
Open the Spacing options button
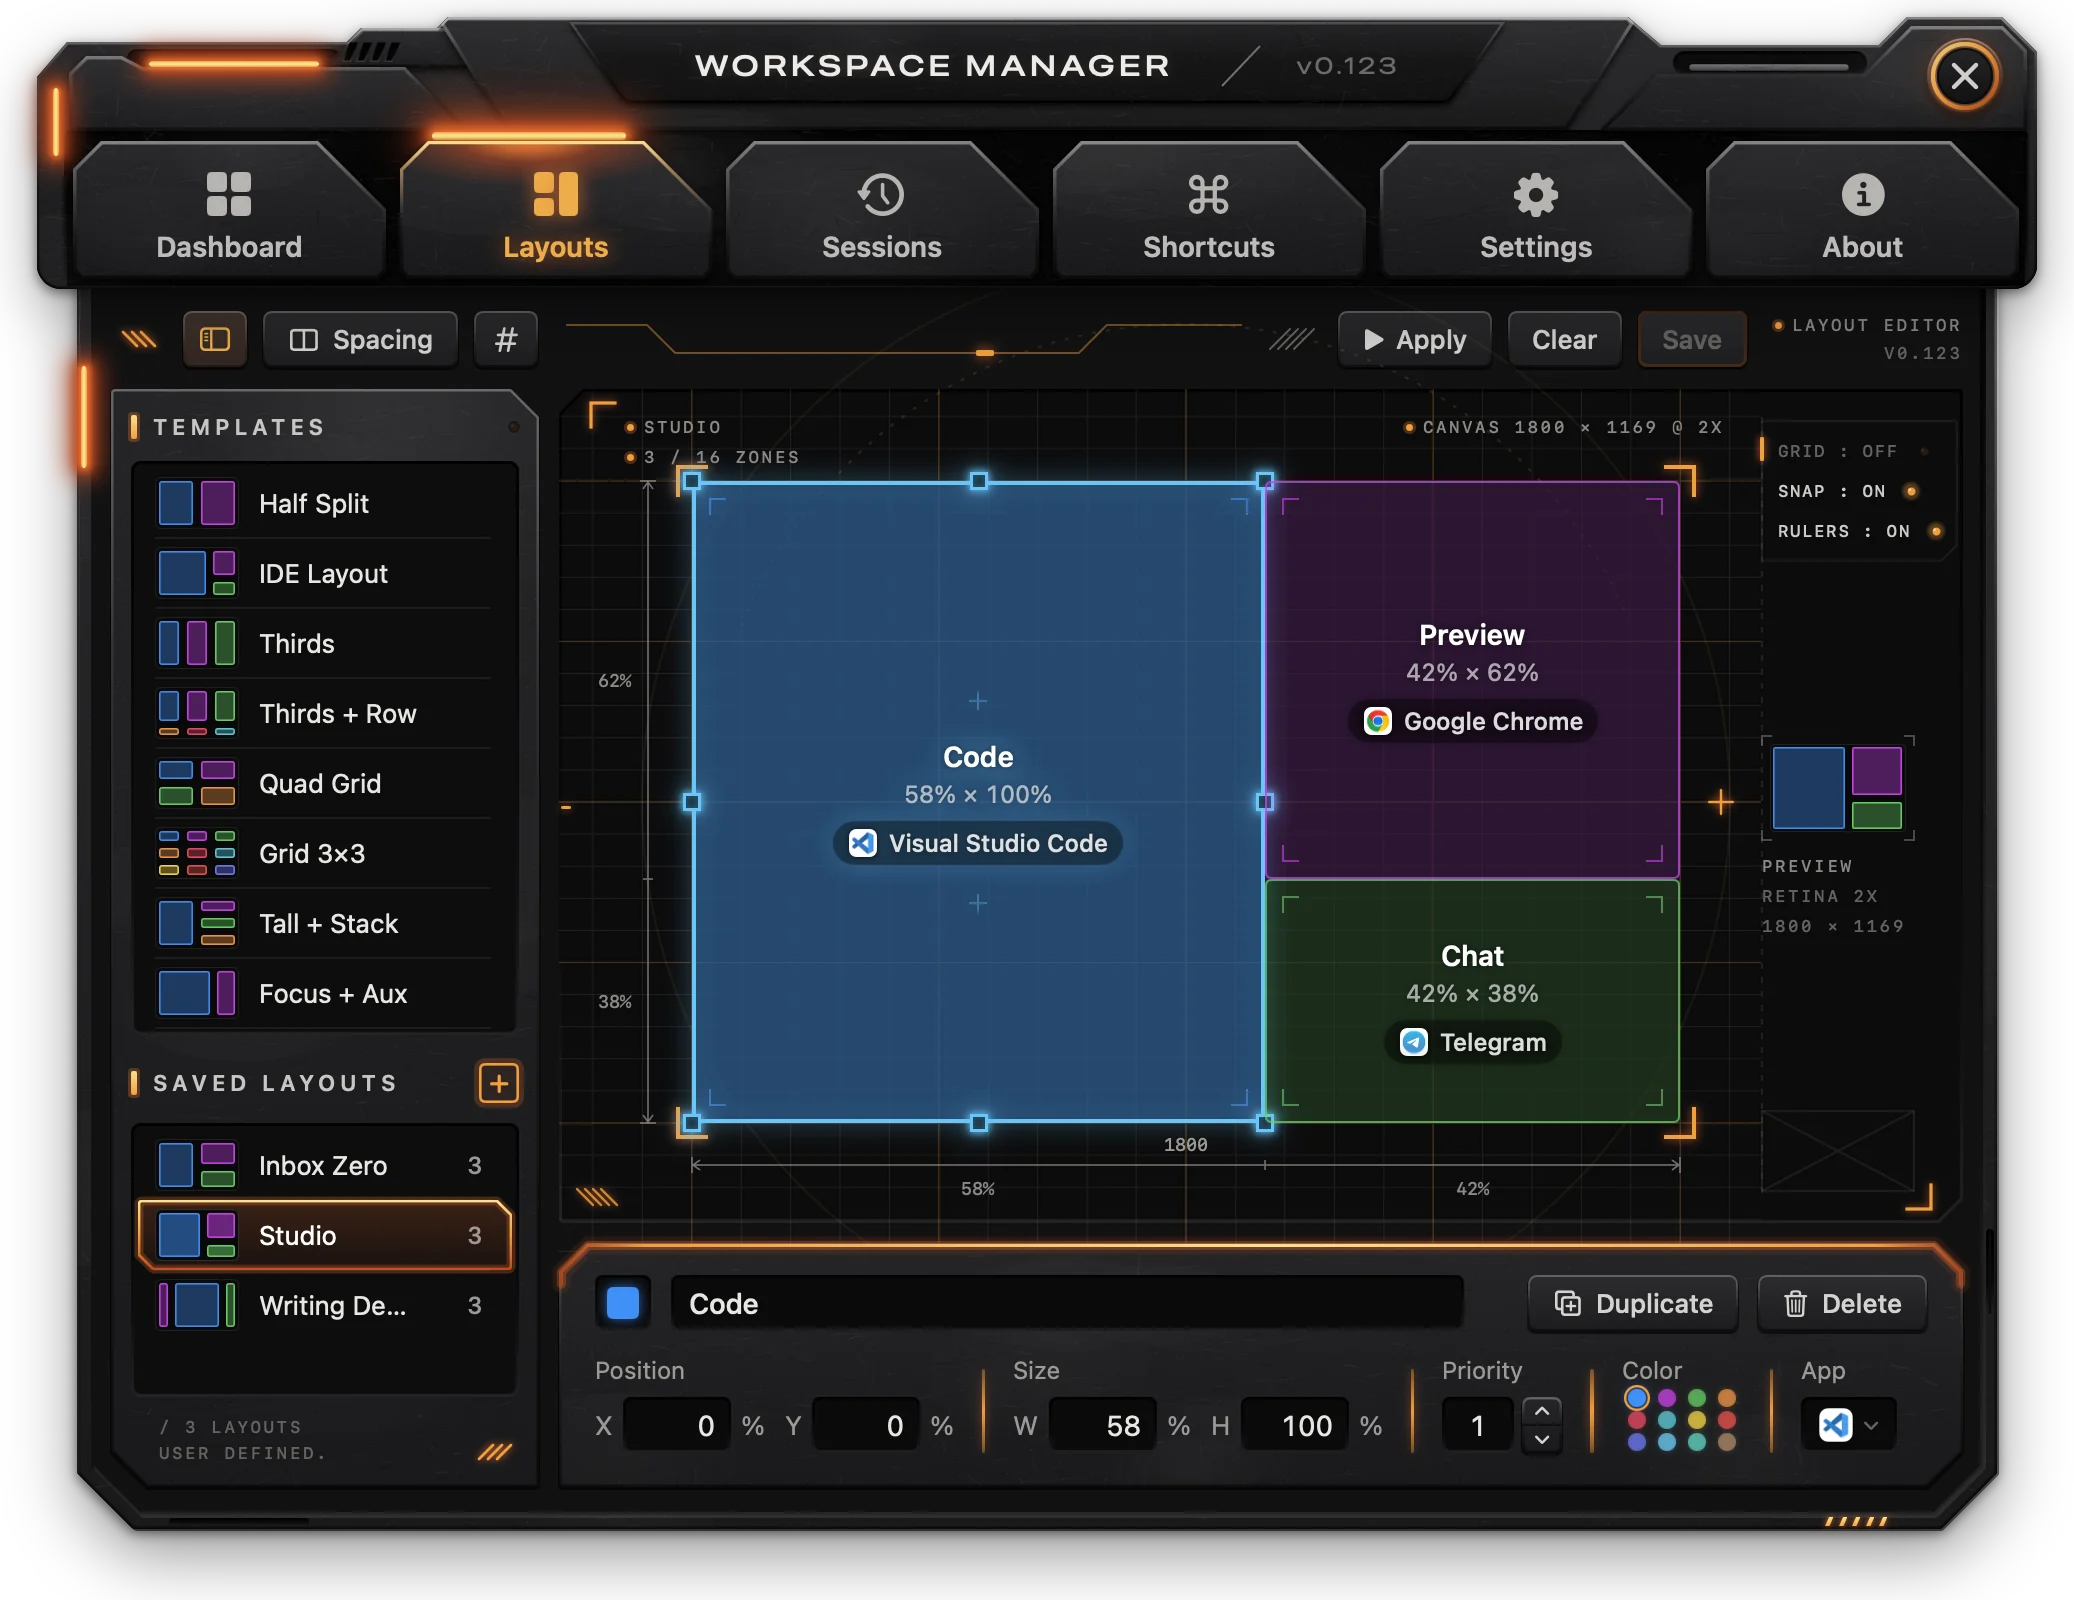pyautogui.click(x=360, y=340)
